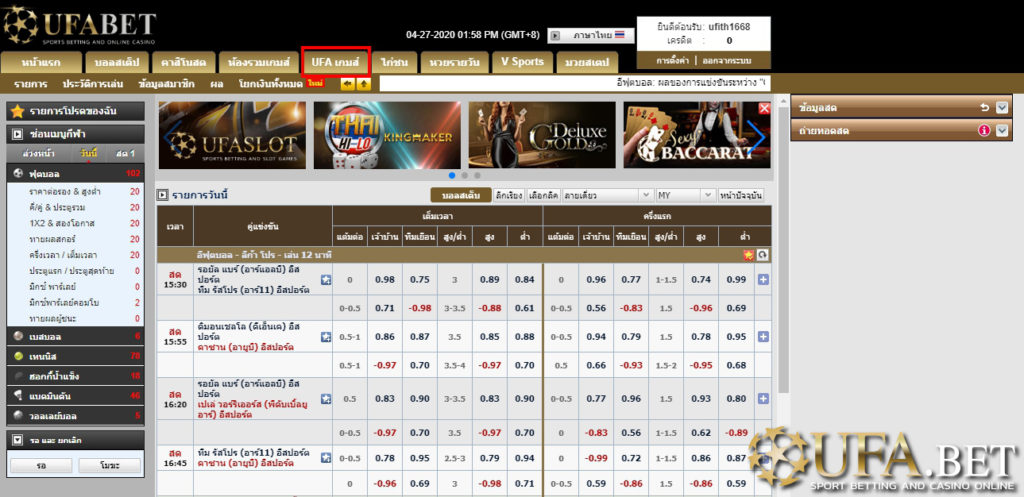Click ออกจากระบบ logout link
The image size is (1024, 497).
[727, 61]
